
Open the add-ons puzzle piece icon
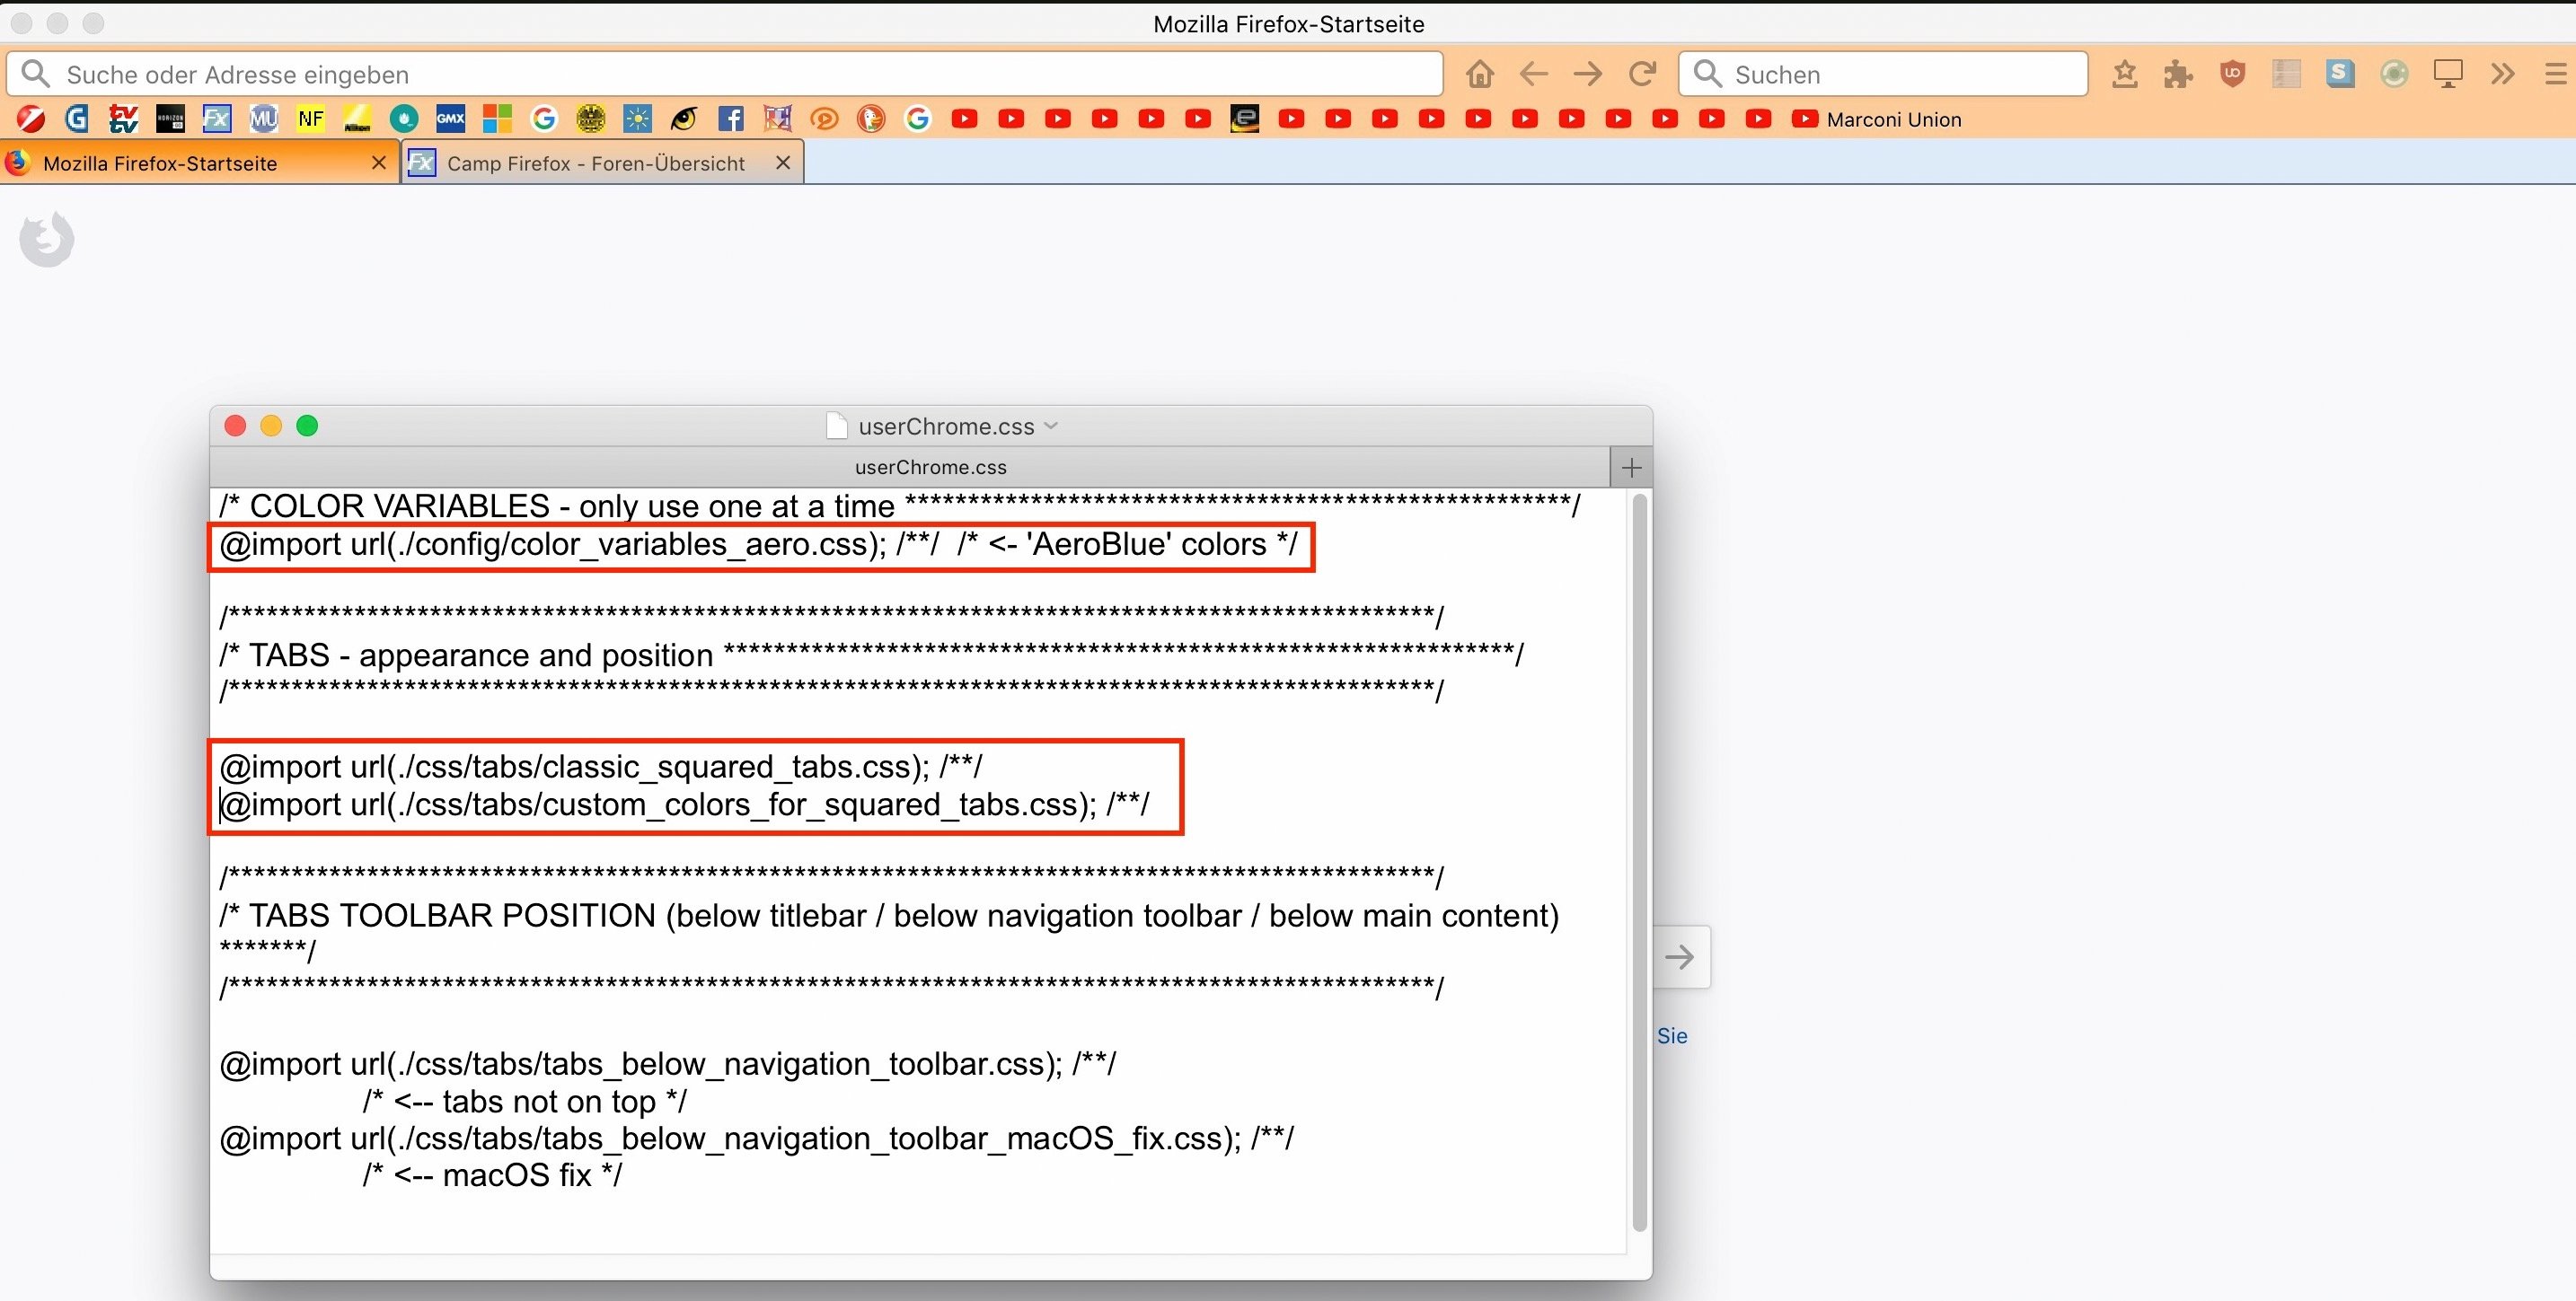[2178, 74]
